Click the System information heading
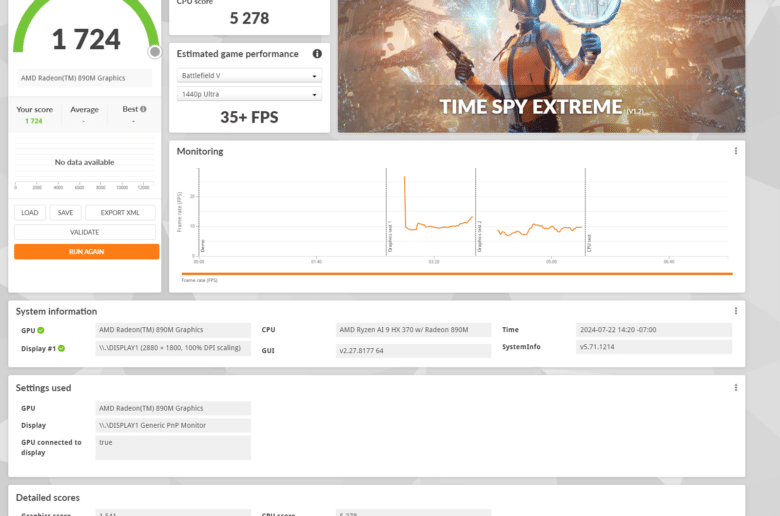 coord(56,311)
